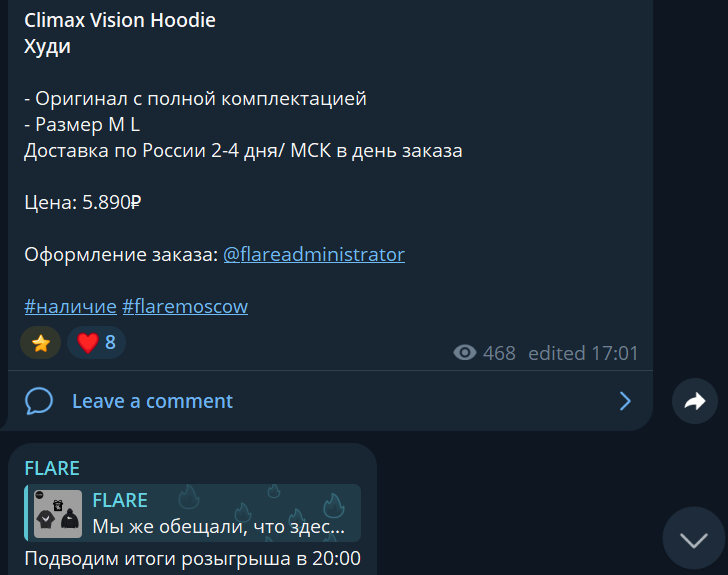This screenshot has width=728, height=575.
Task: Open the @flareadministrator mention link
Action: pyautogui.click(x=314, y=255)
